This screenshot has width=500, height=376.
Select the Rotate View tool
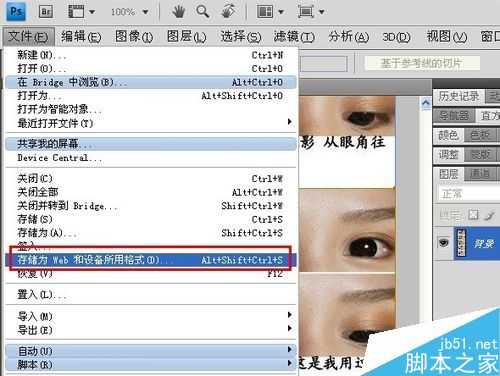tap(228, 12)
